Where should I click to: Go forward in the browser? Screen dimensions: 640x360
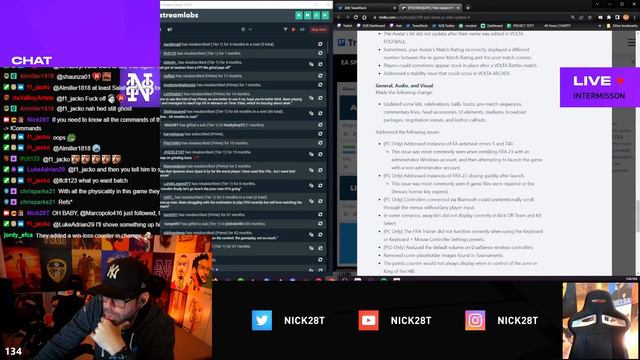(x=347, y=18)
